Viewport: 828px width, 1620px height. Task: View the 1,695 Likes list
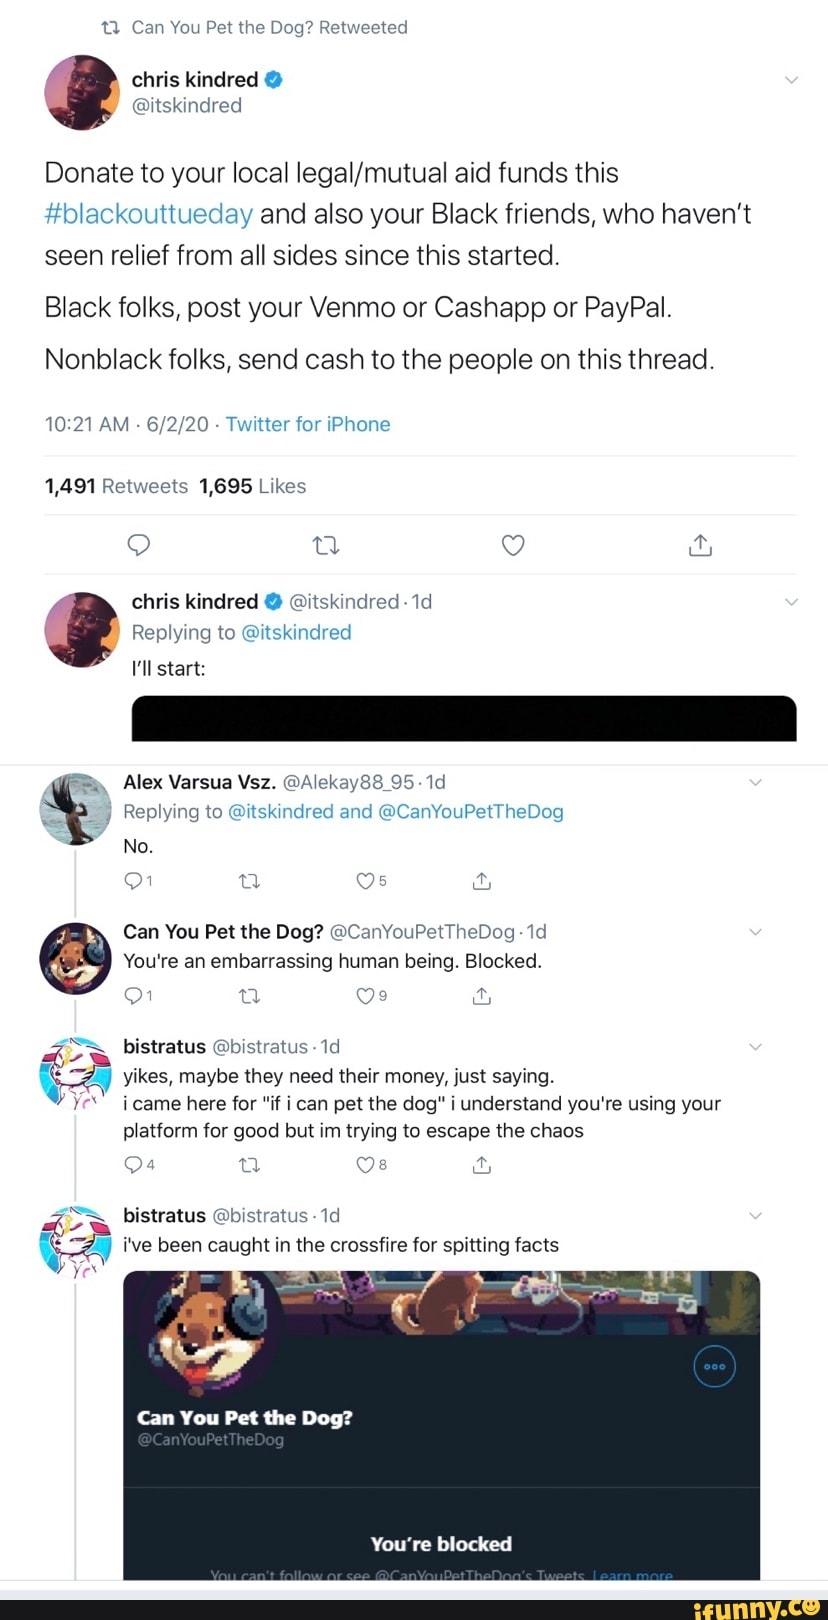click(x=252, y=486)
